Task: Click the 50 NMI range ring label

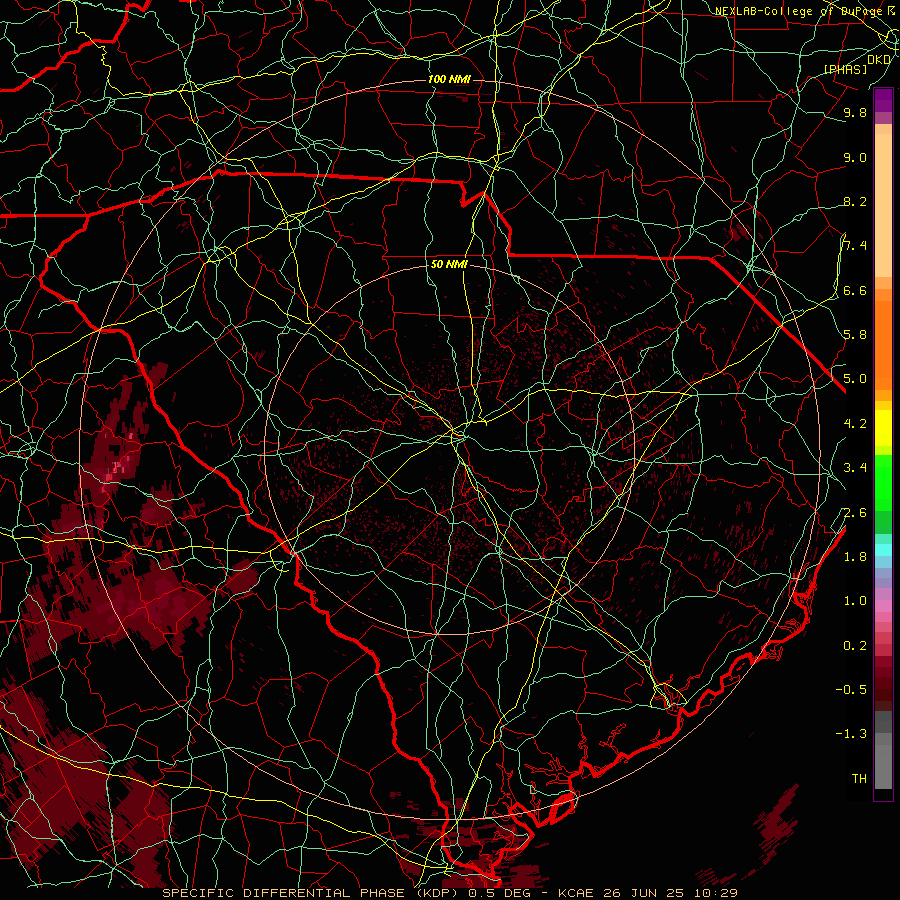Action: point(449,265)
